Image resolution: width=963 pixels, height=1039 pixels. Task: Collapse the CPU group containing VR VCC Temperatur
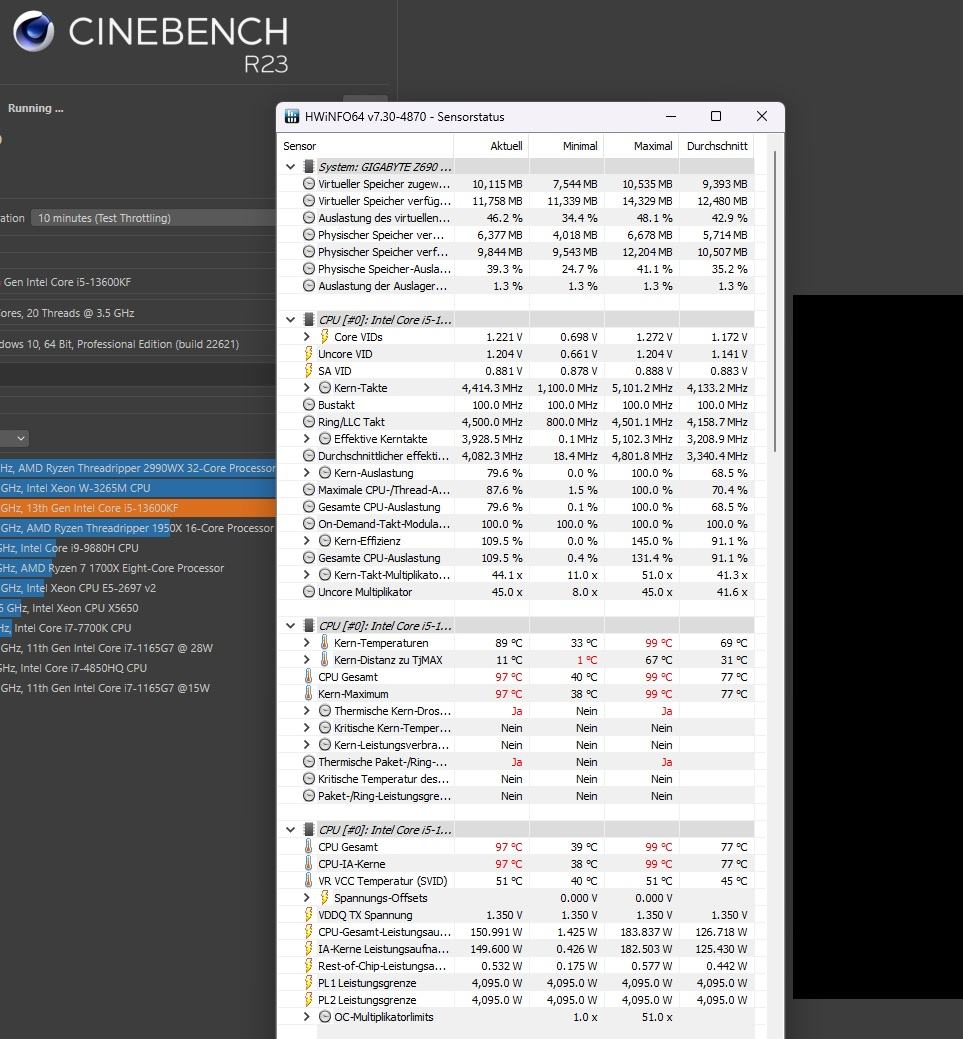(x=290, y=830)
